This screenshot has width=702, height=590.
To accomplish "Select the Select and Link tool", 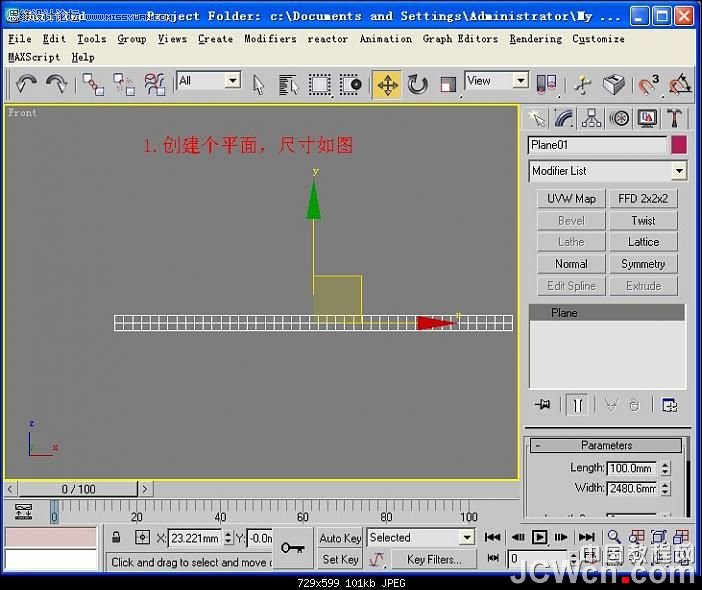I will (x=93, y=84).
